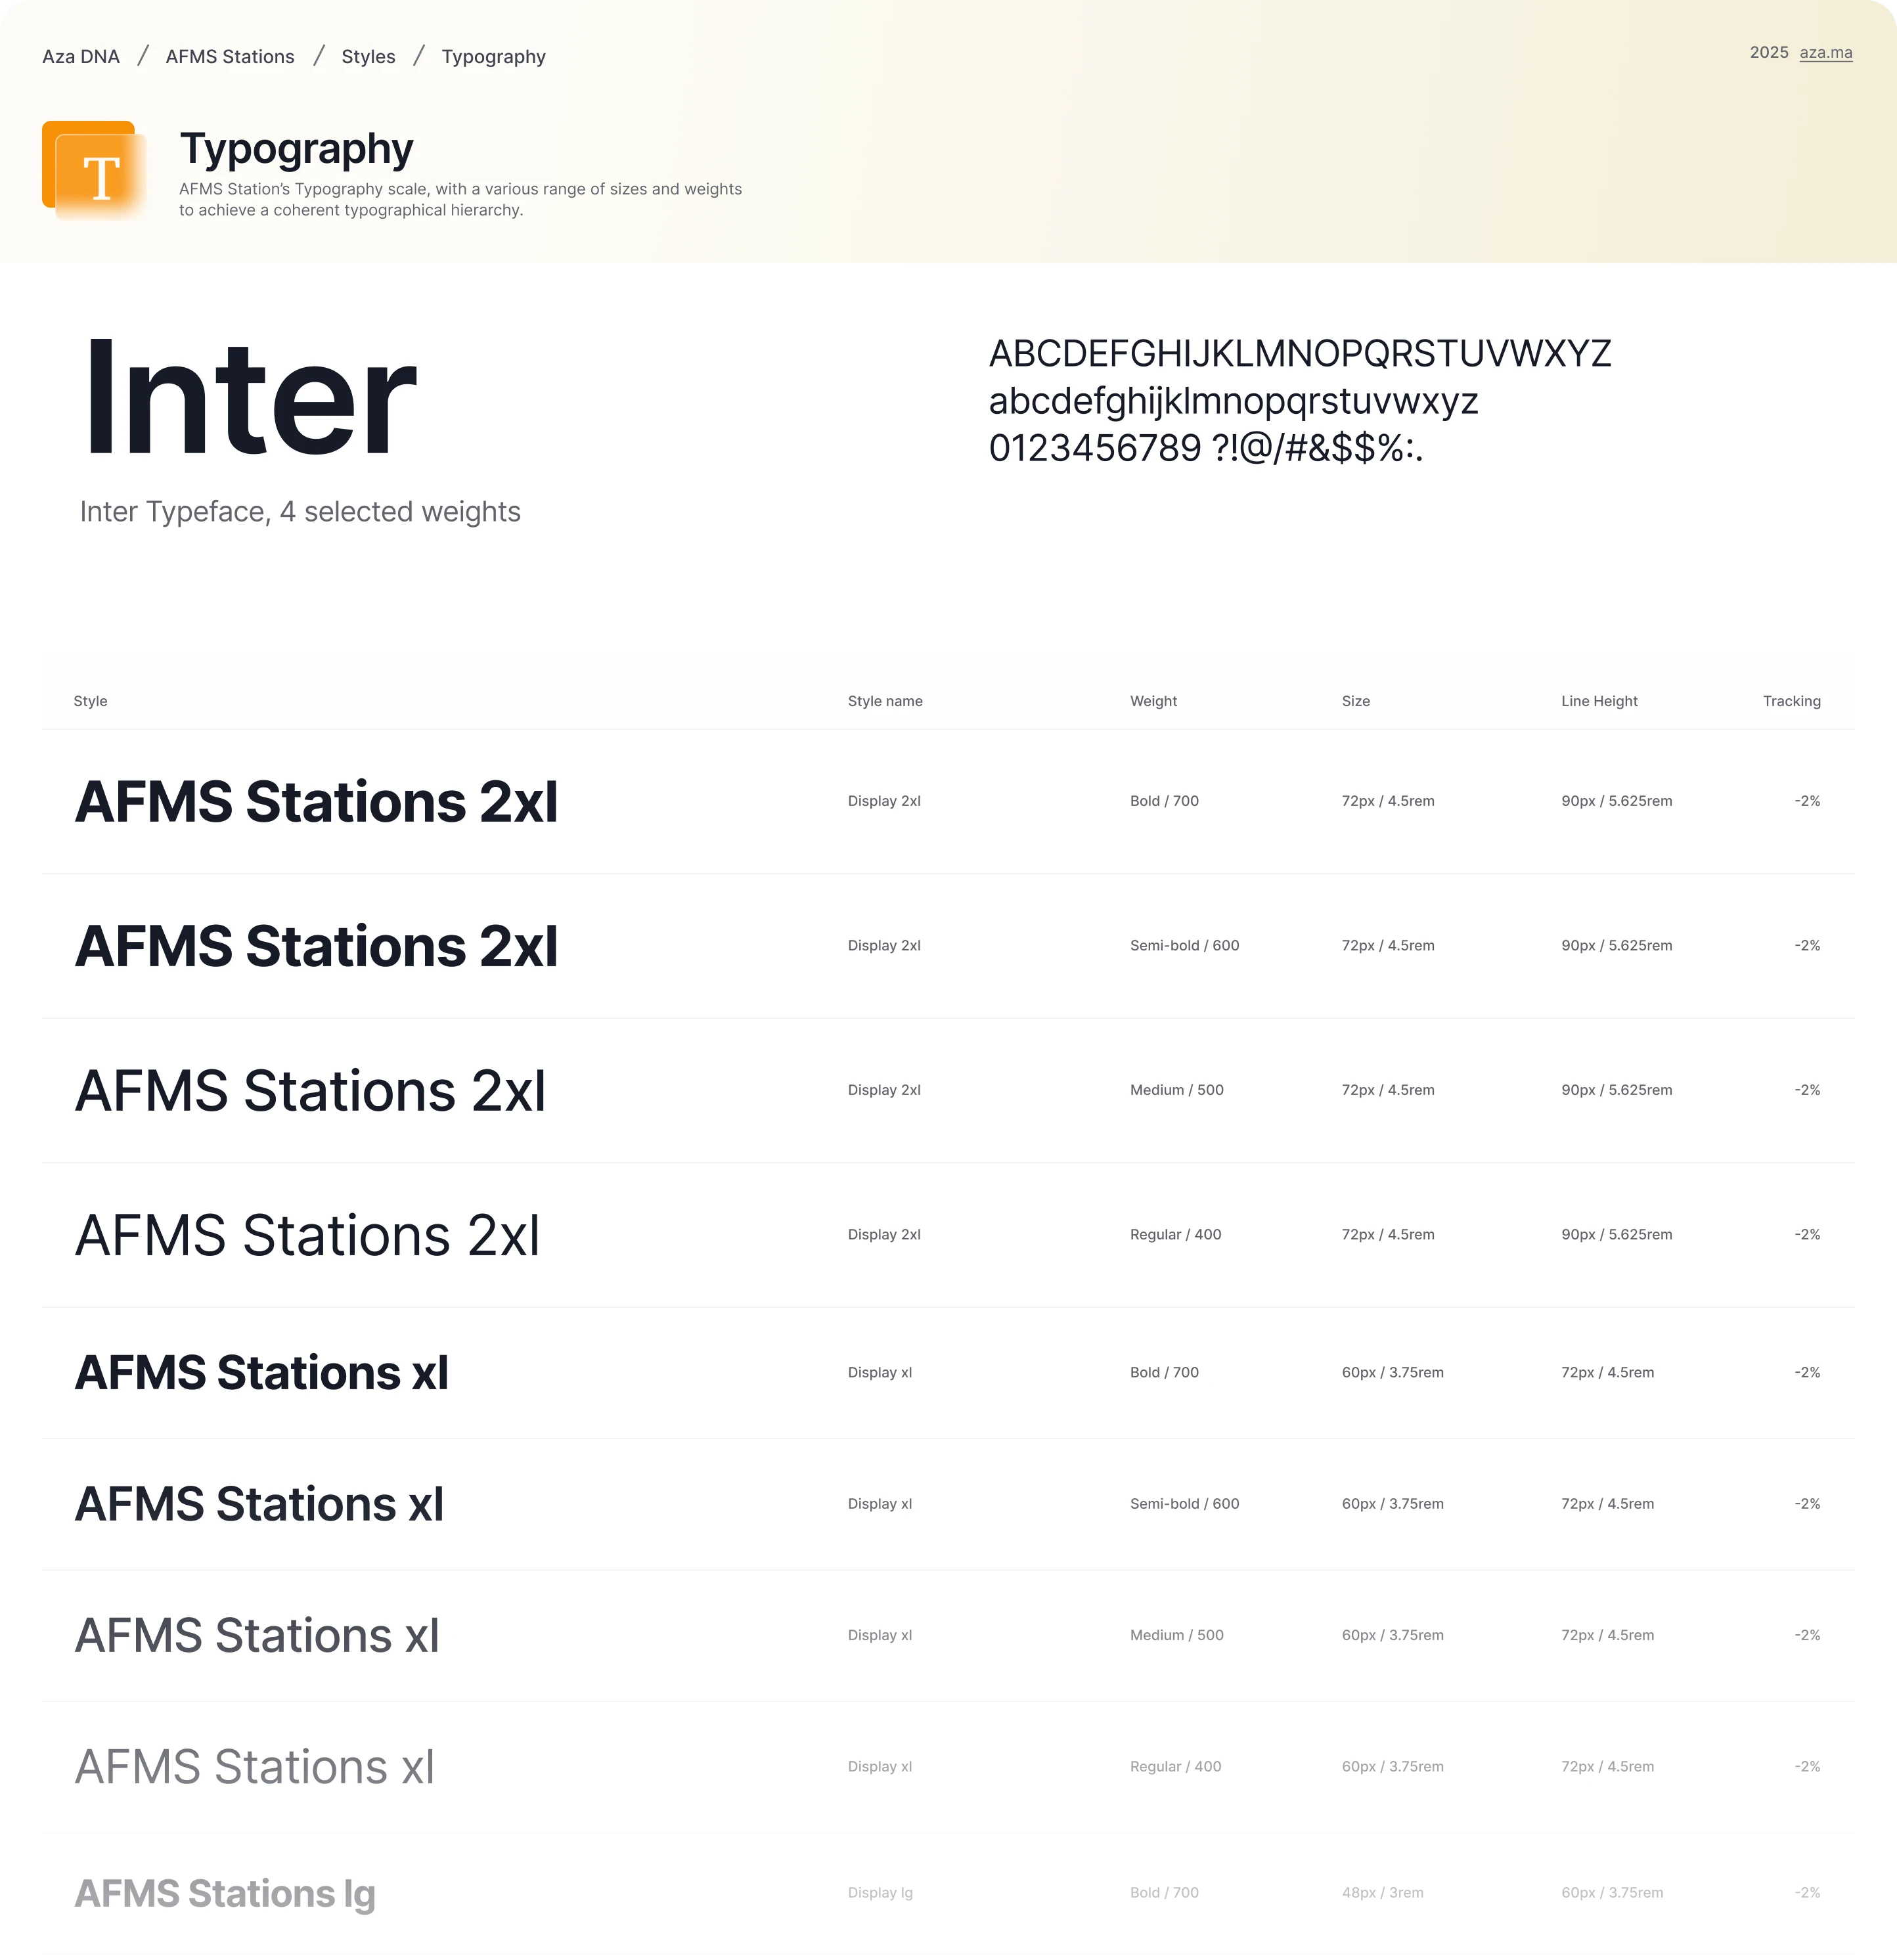Click the Typography page heading
The image size is (1897, 1960).
point(296,149)
